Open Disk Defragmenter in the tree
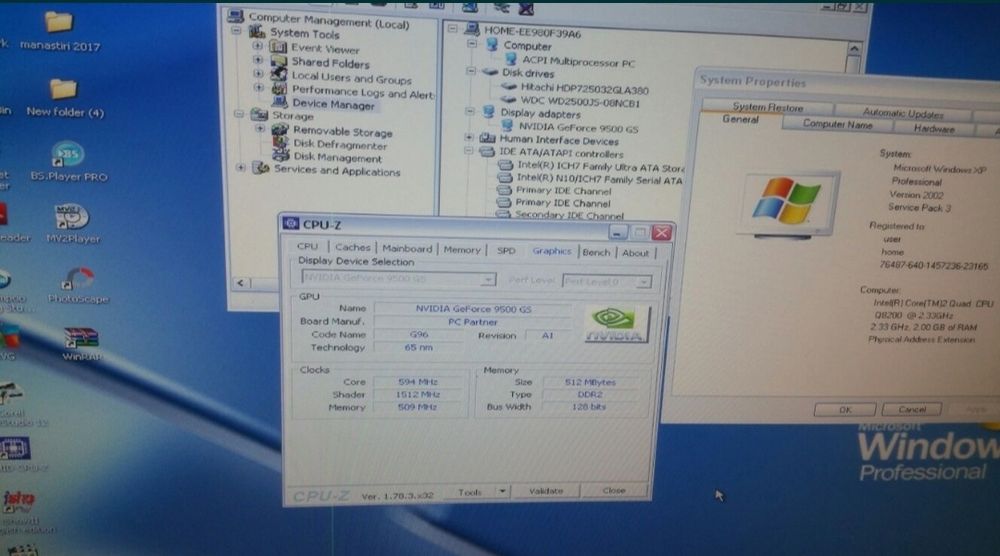Image resolution: width=1000 pixels, height=556 pixels. (x=339, y=145)
